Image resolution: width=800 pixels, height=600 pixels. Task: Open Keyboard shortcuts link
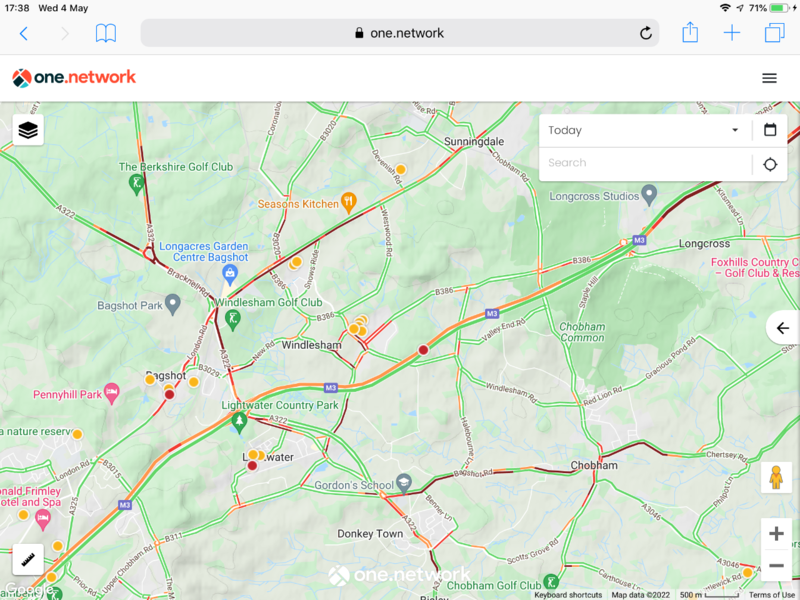tap(568, 595)
